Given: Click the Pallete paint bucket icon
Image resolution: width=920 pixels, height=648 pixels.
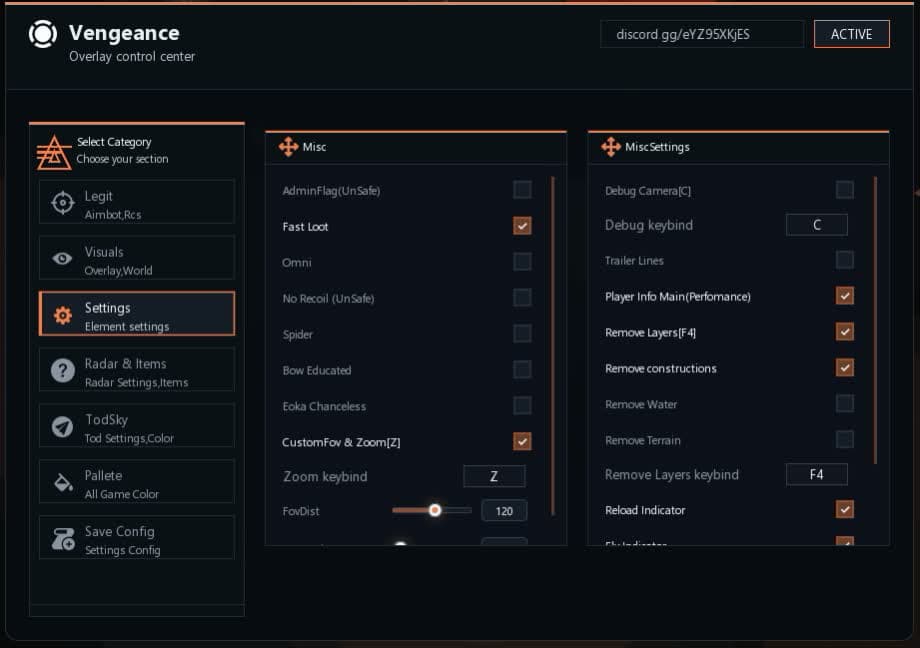Looking at the screenshot, I should [63, 483].
